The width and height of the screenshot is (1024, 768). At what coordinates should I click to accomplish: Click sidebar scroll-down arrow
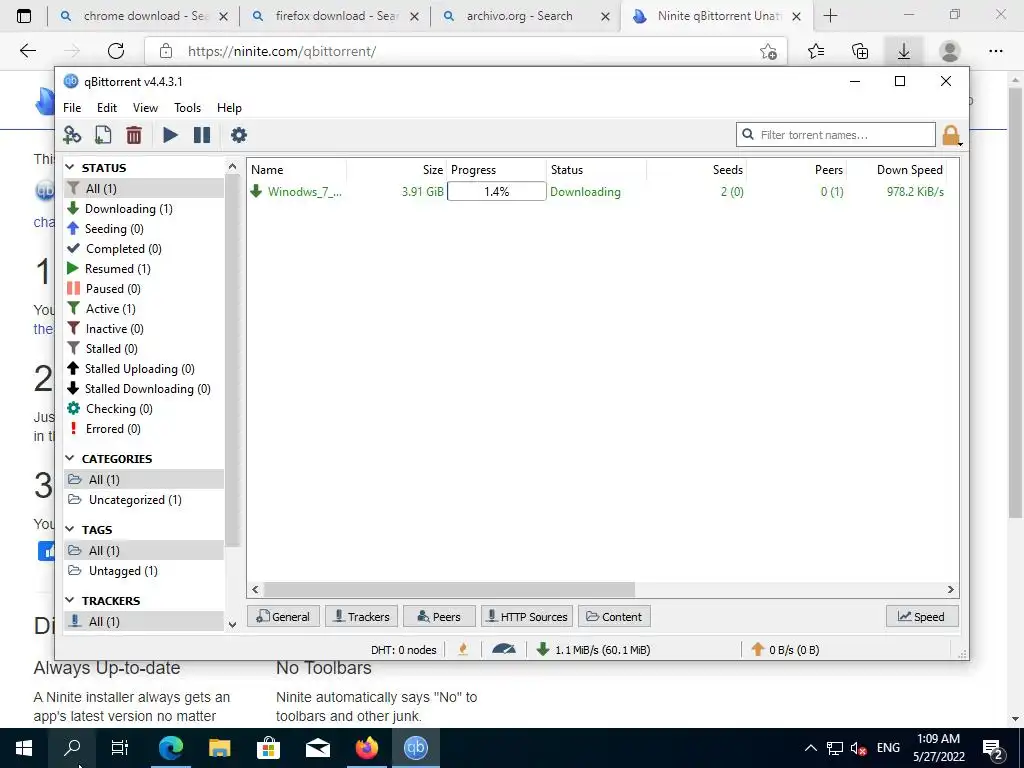pyautogui.click(x=232, y=624)
